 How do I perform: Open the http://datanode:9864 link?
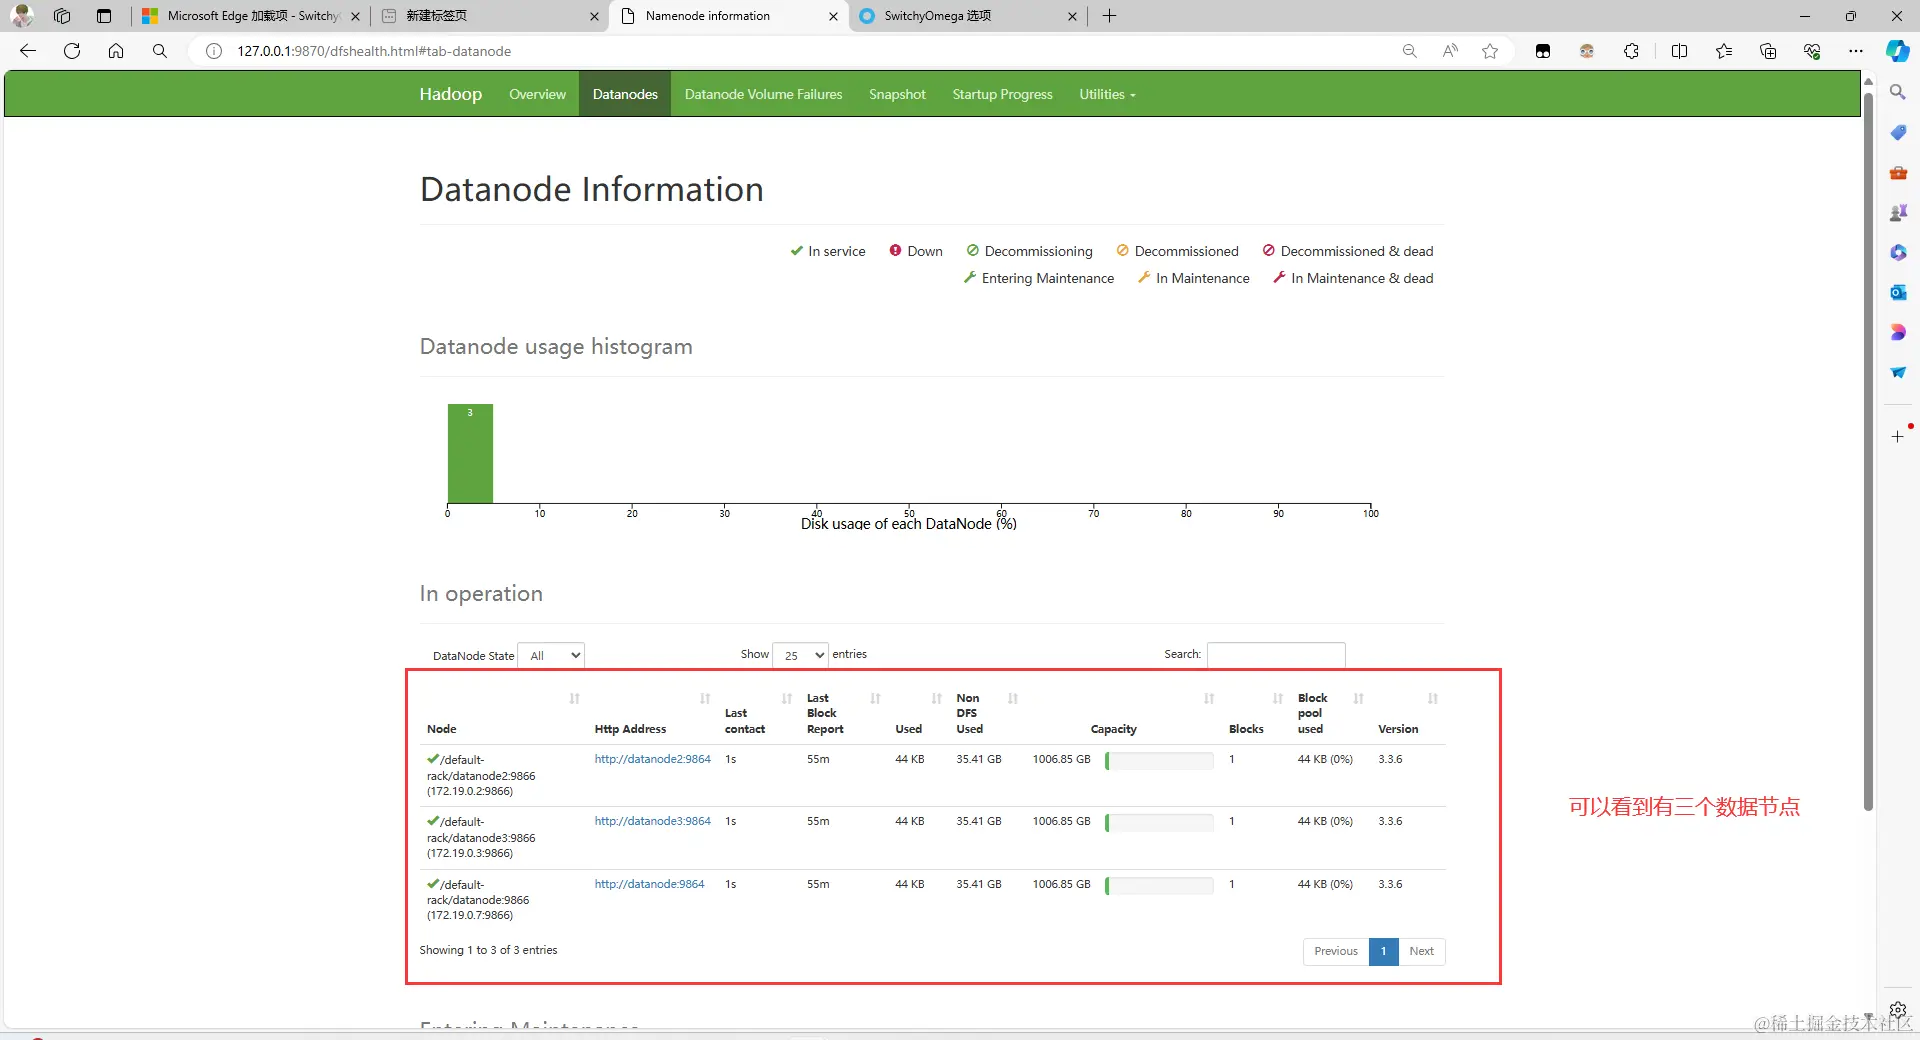649,884
